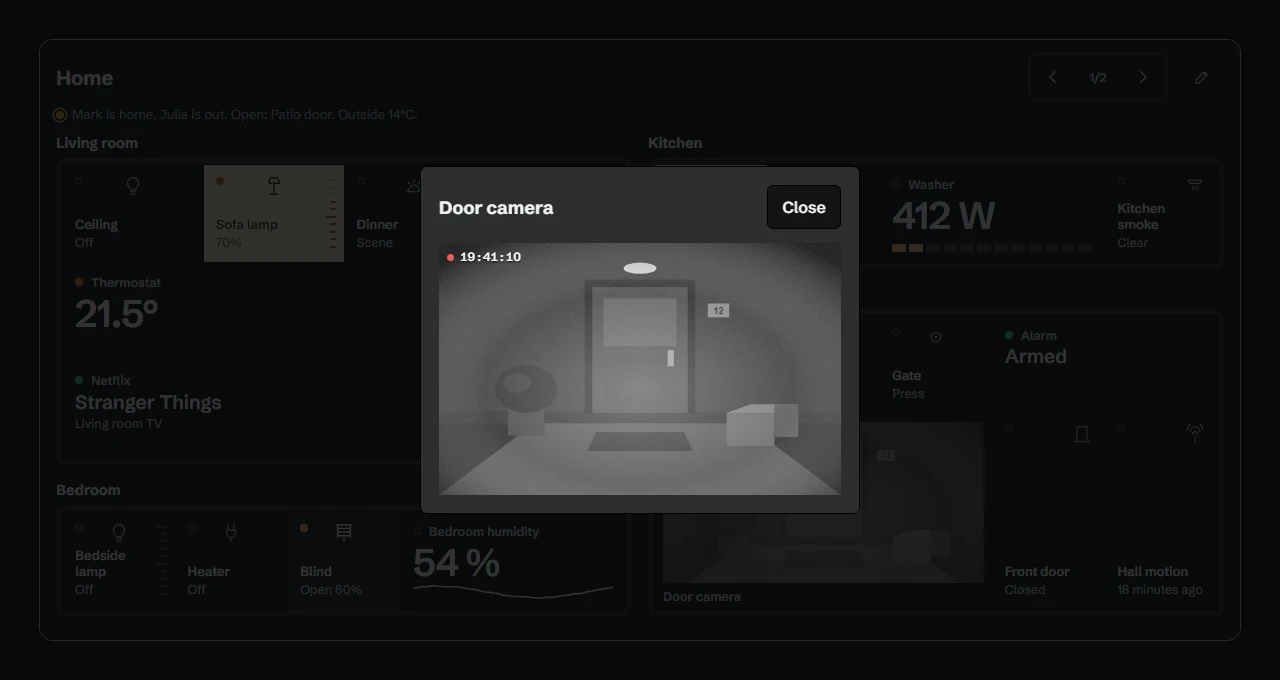Image resolution: width=1280 pixels, height=680 pixels.
Task: Click the Kitchen section heading
Action: 675,143
